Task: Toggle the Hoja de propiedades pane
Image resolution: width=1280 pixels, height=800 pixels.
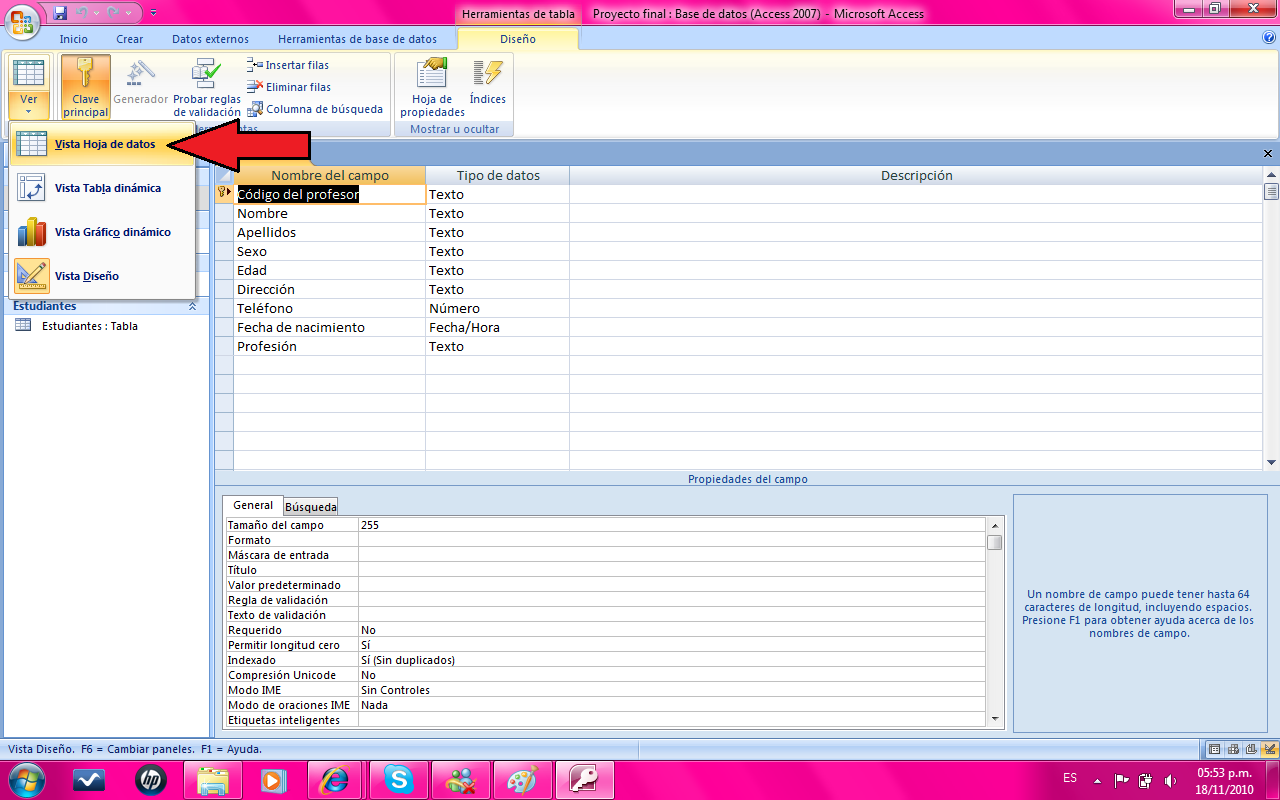Action: [433, 87]
